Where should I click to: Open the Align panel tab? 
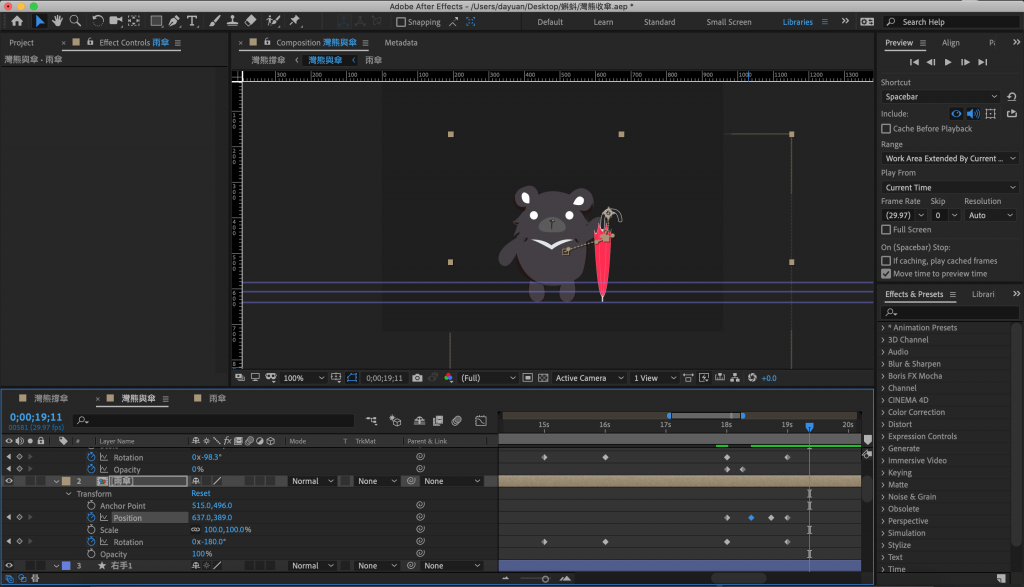951,42
